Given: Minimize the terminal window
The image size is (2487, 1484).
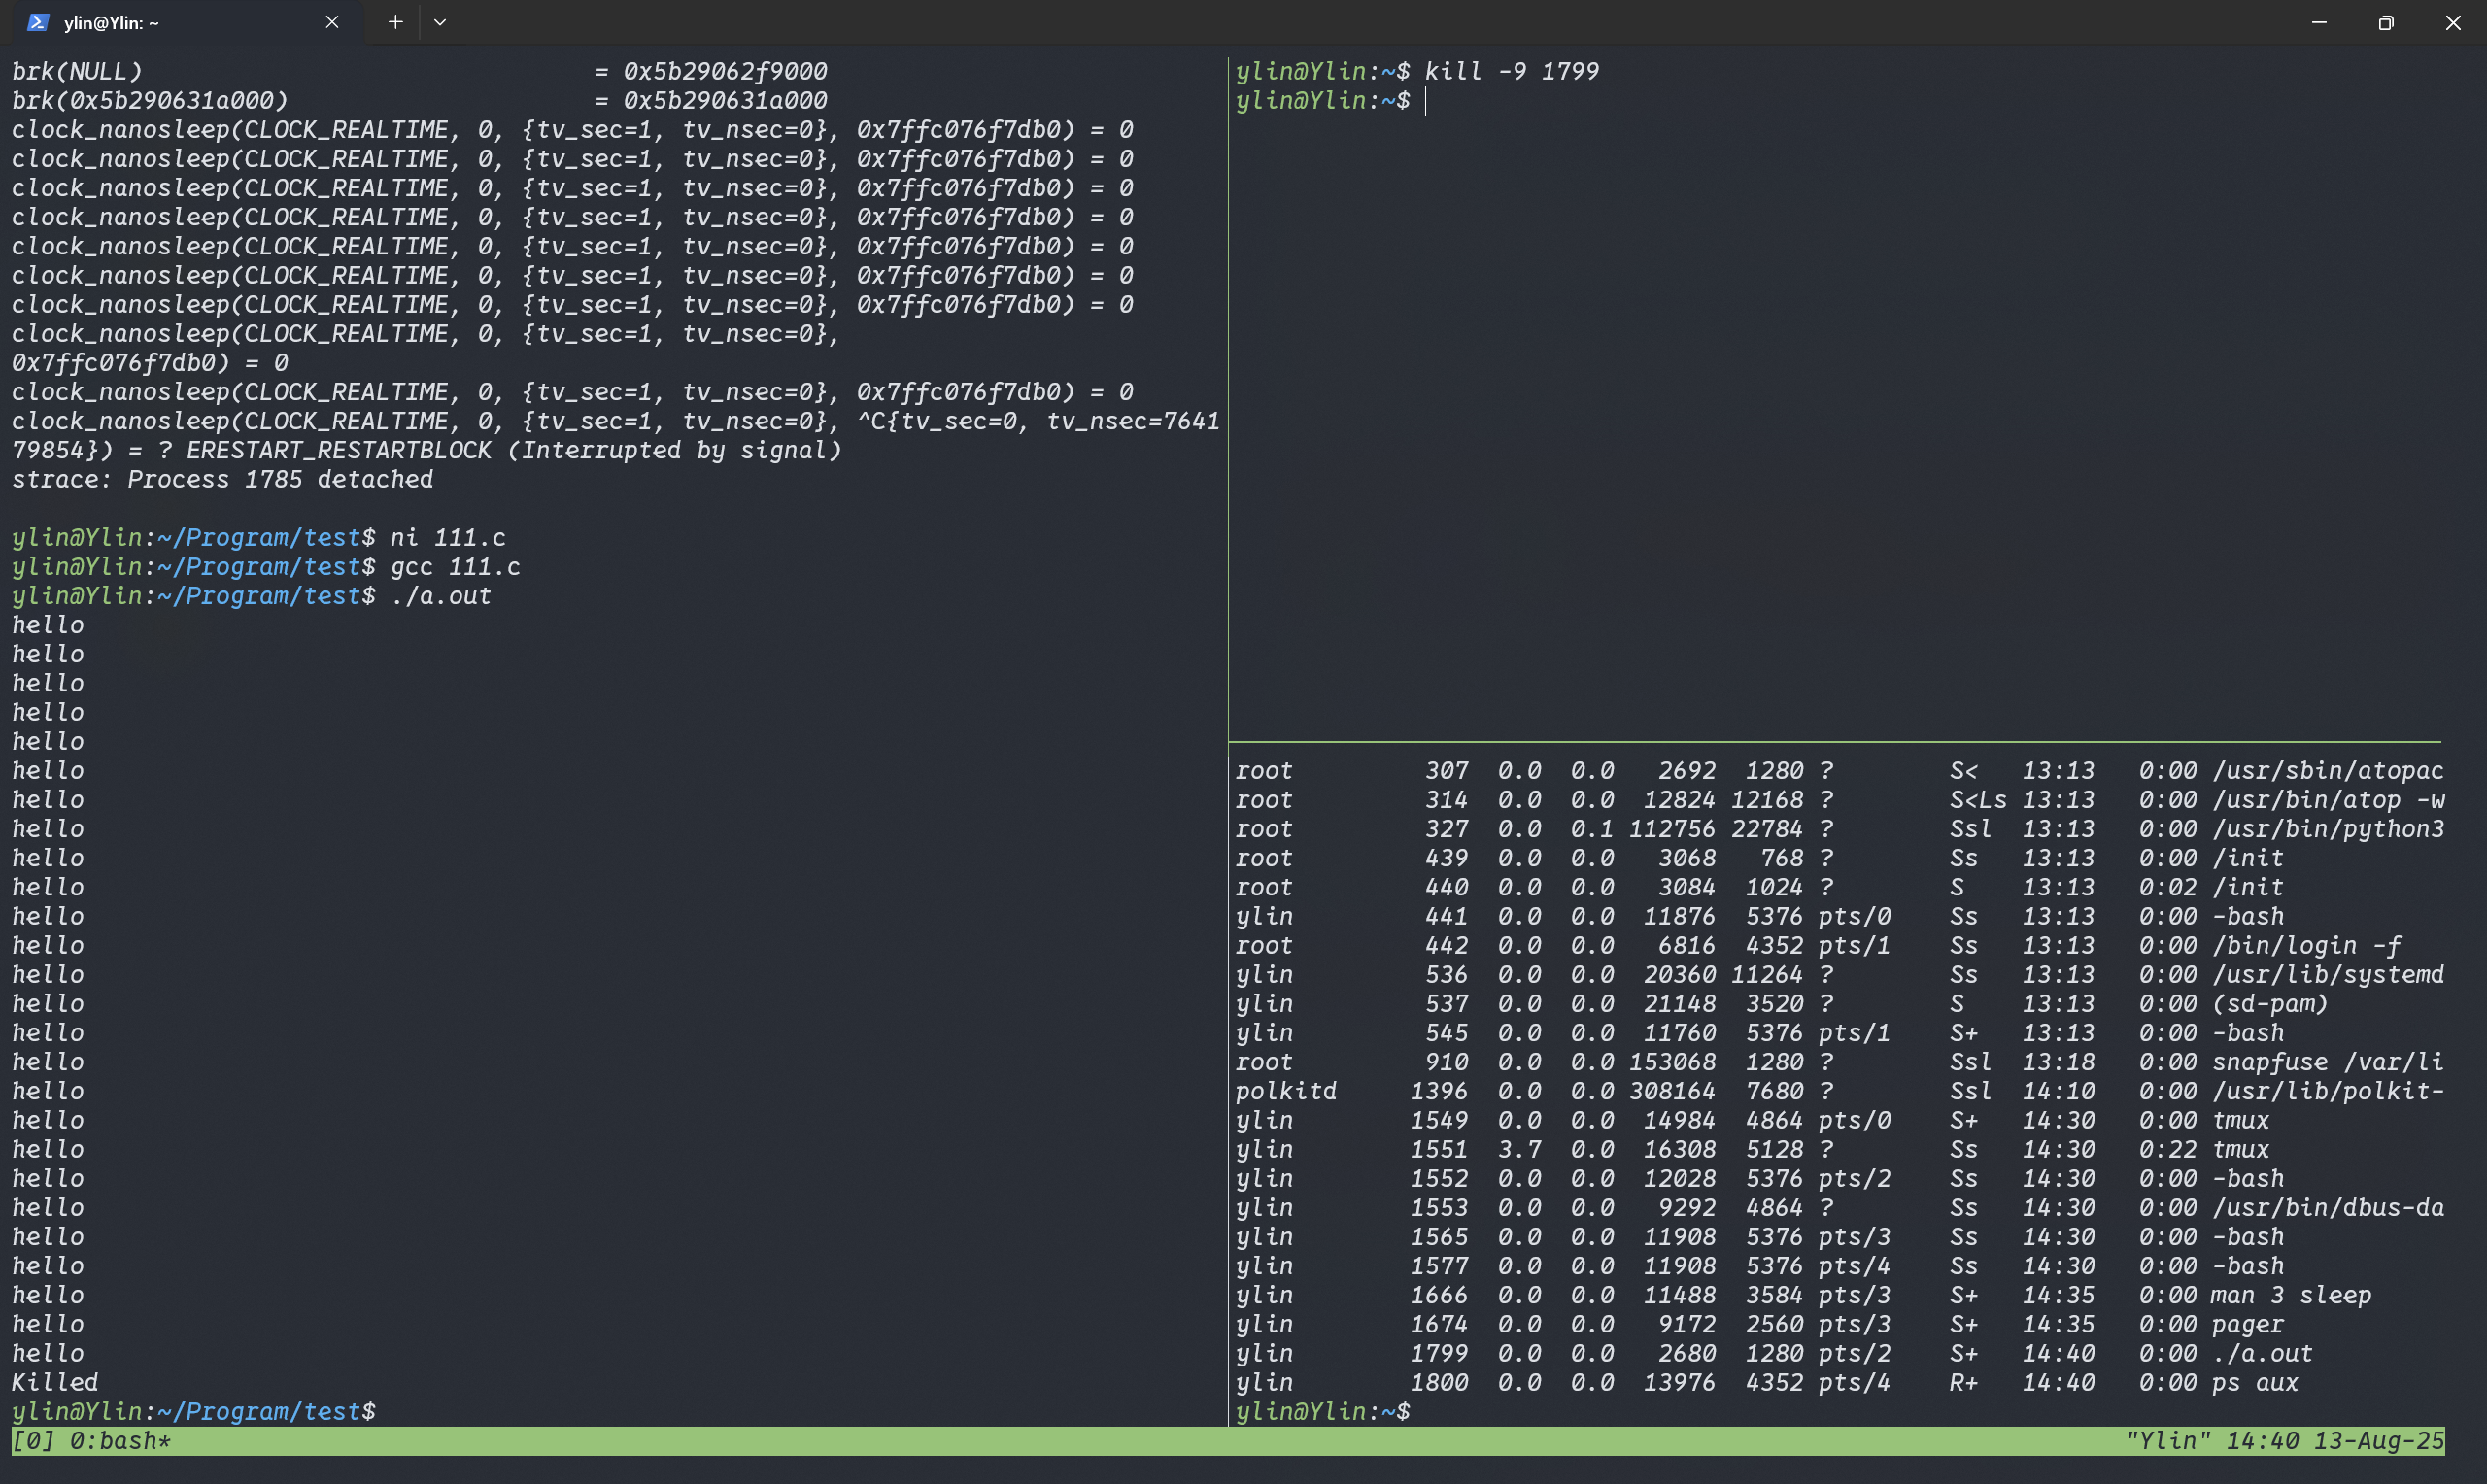Looking at the screenshot, I should pyautogui.click(x=2319, y=22).
